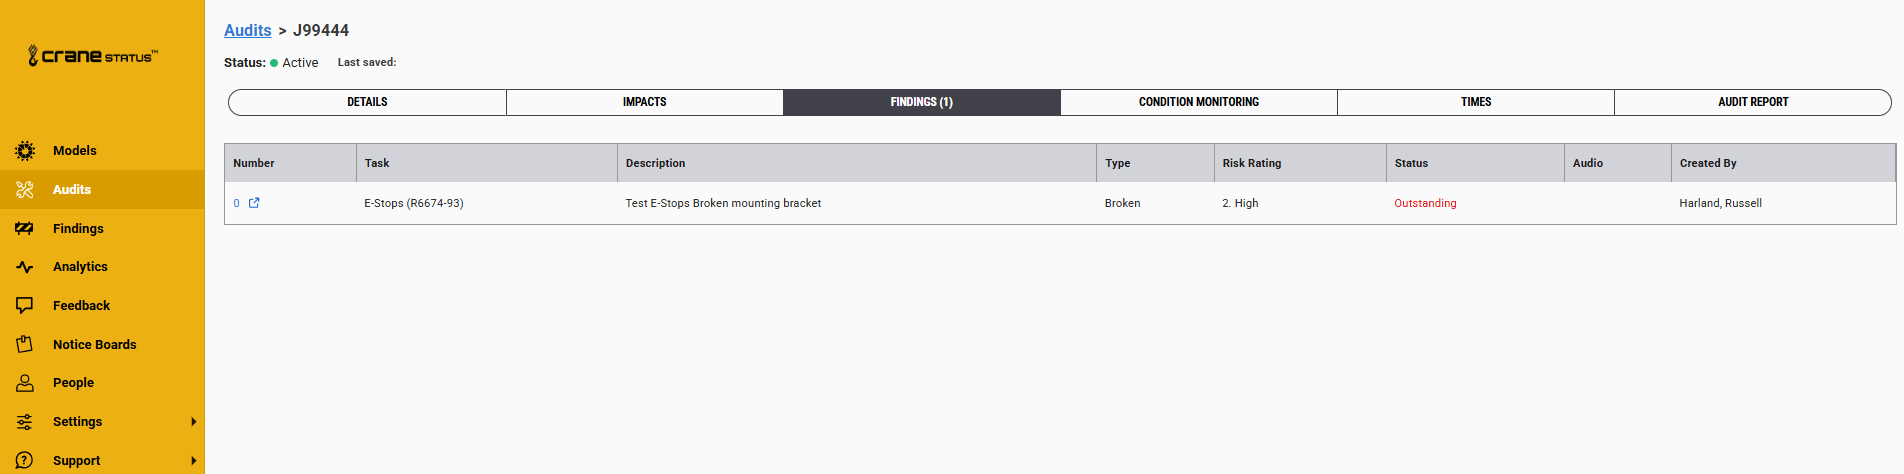Select the Analytics pulse icon
Image resolution: width=1904 pixels, height=474 pixels.
point(25,267)
